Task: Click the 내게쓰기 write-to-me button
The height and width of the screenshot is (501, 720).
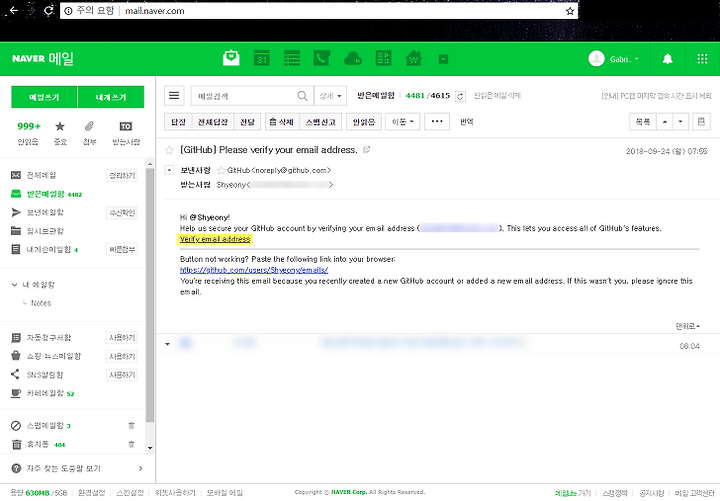Action: (111, 97)
